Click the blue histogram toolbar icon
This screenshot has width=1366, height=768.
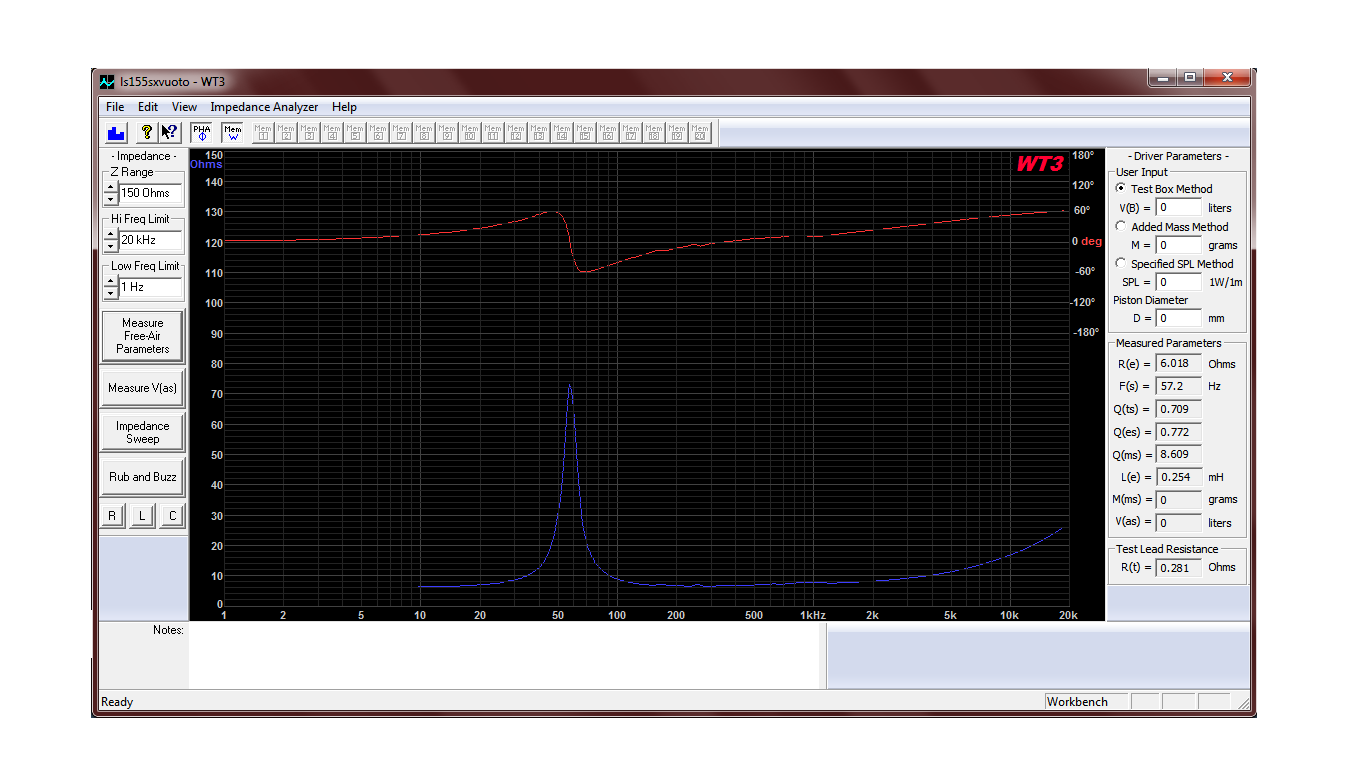coord(116,132)
